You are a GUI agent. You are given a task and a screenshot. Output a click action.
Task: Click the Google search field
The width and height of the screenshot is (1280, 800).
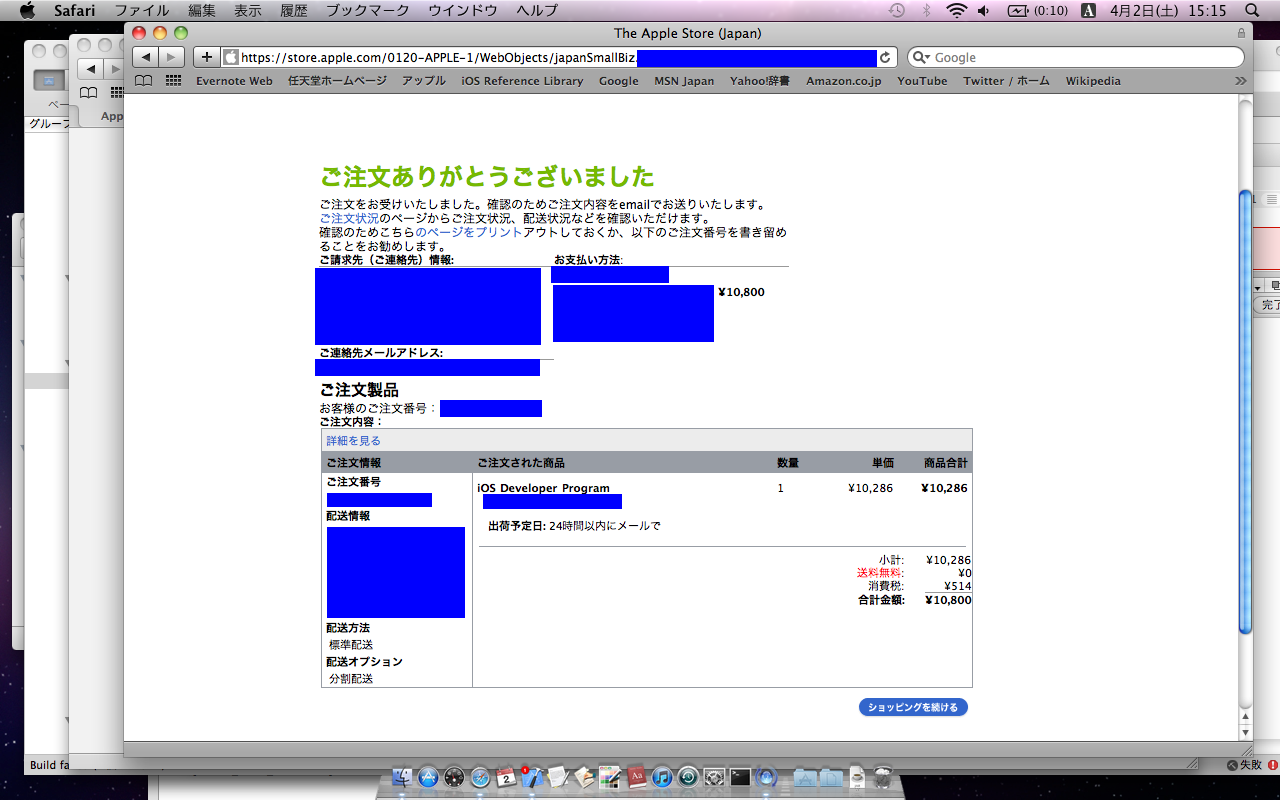[1075, 57]
